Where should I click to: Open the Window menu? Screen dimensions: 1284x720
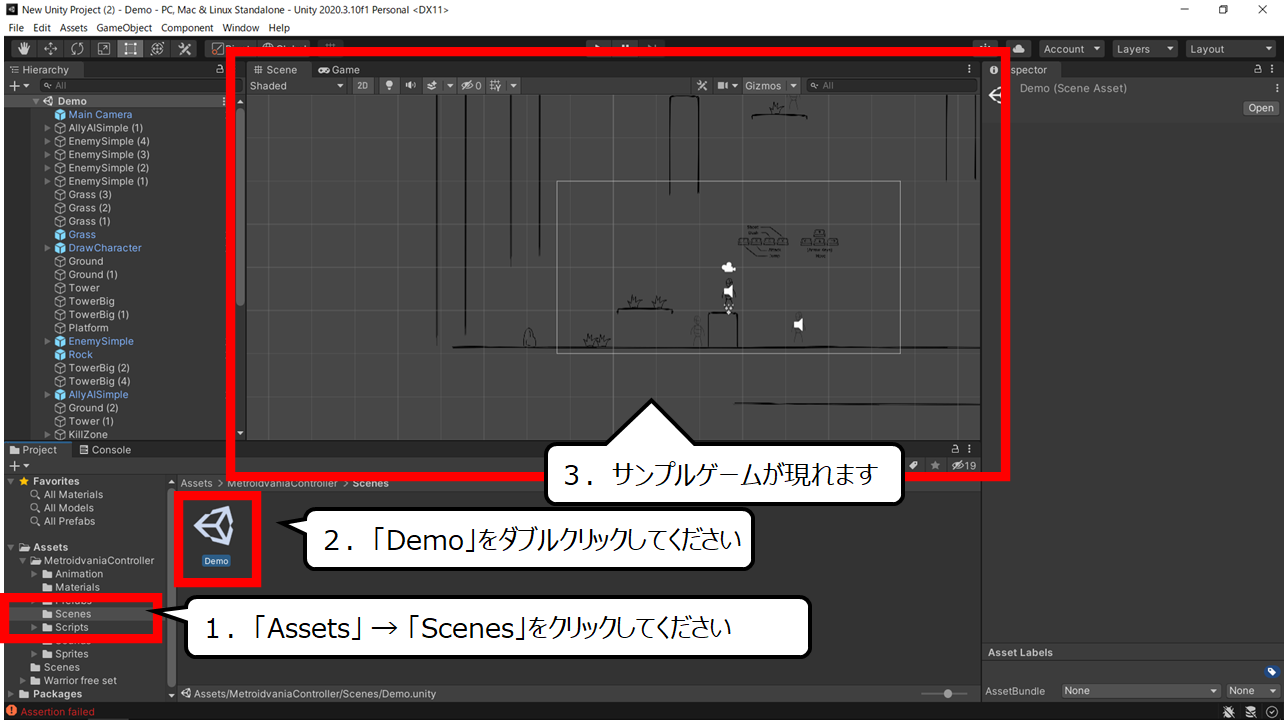pyautogui.click(x=241, y=28)
